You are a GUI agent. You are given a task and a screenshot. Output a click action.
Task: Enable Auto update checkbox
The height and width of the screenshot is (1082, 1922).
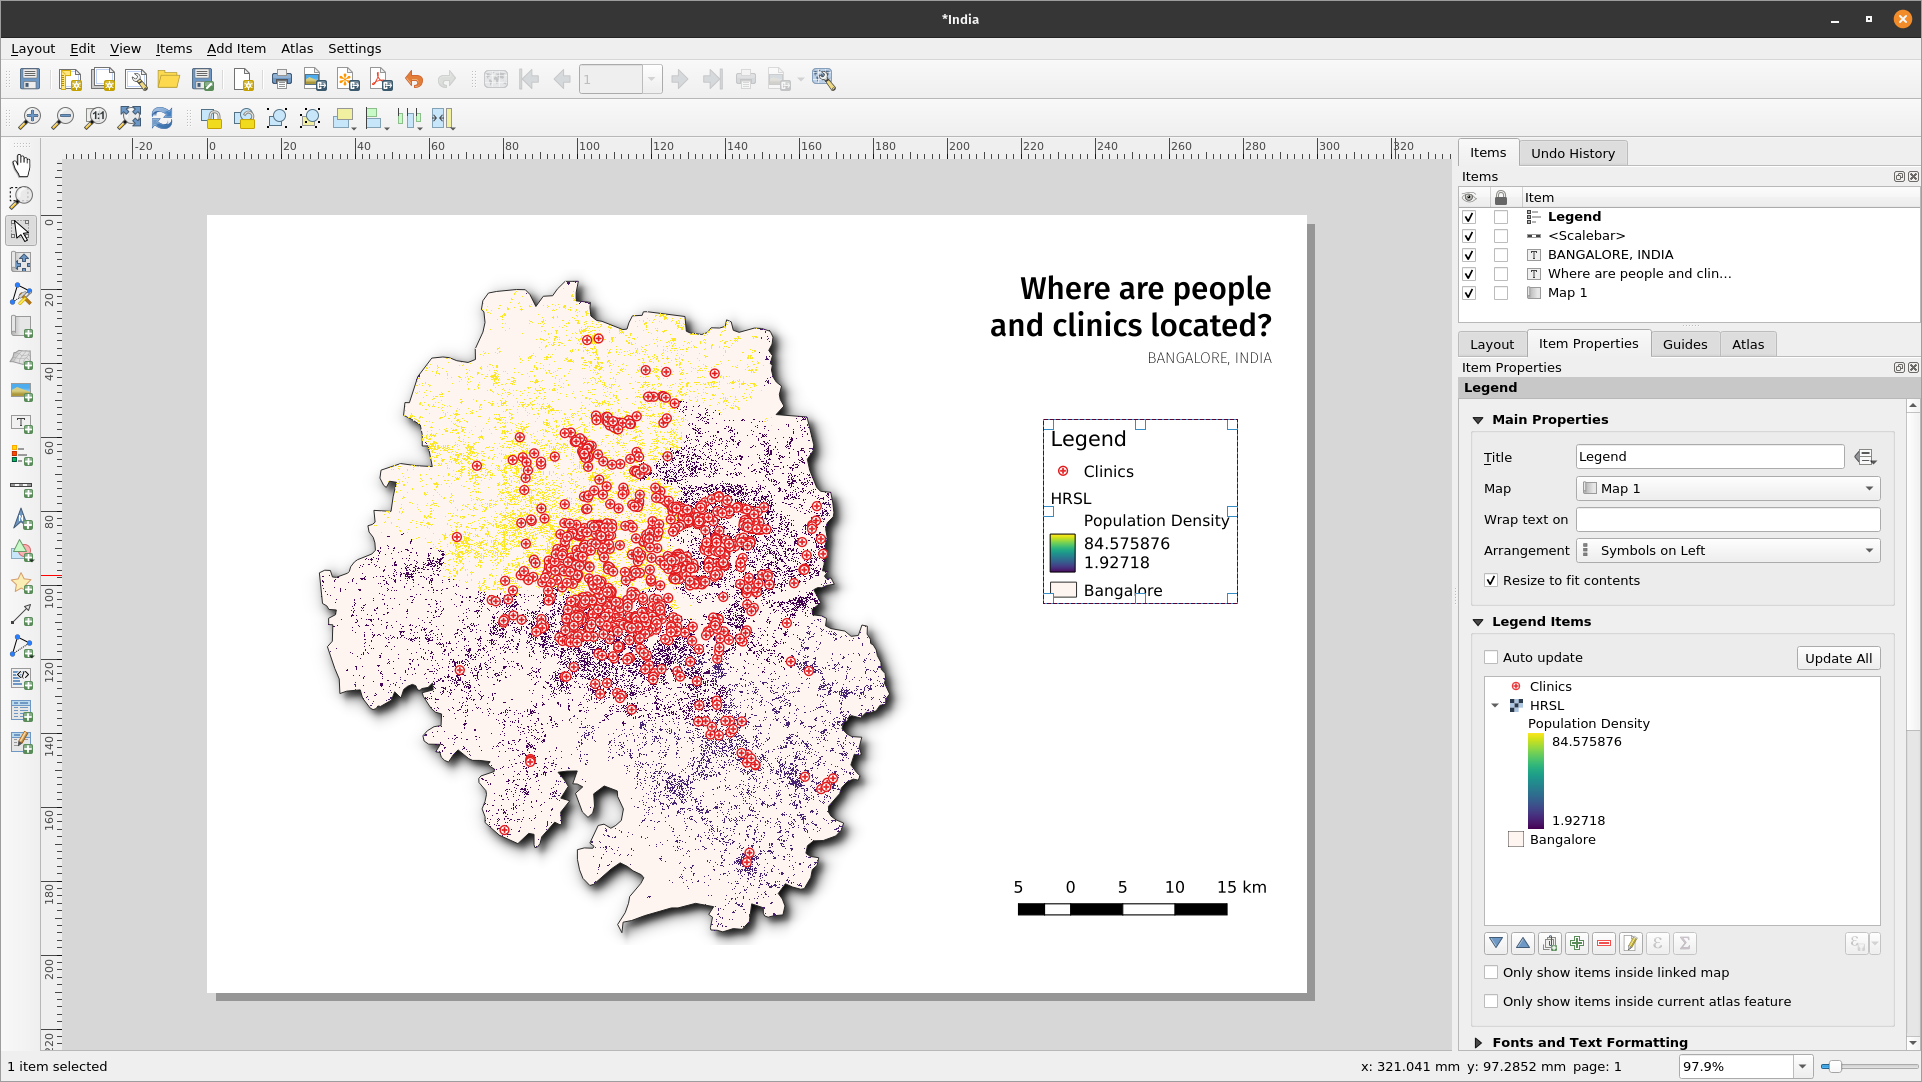tap(1491, 657)
